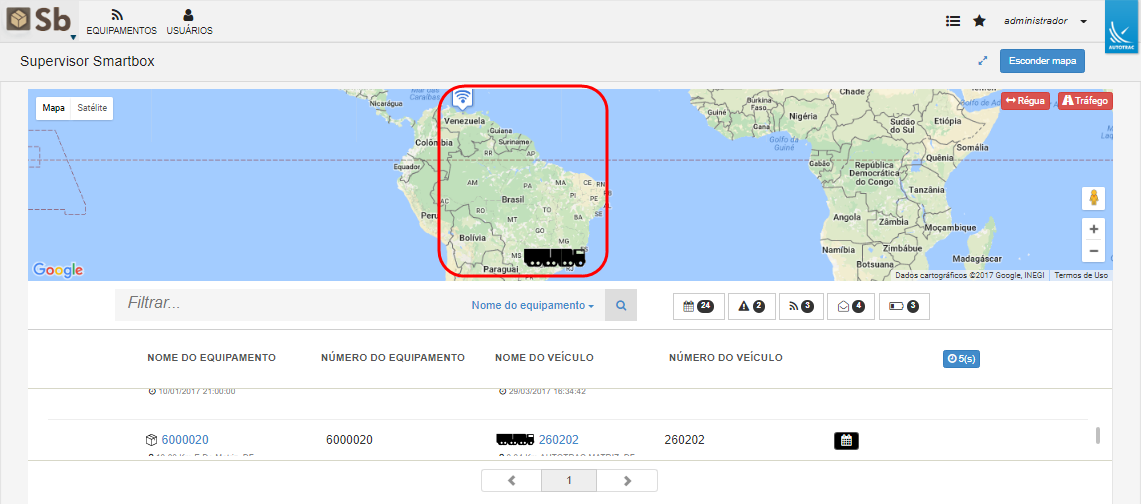Click equipment number cell 6000020
The width and height of the screenshot is (1141, 504).
tap(349, 439)
